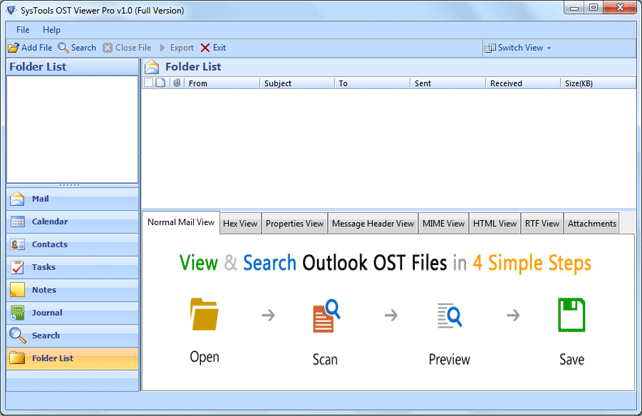
Task: Click the dotted splitter grip above Mail
Action: 69,185
